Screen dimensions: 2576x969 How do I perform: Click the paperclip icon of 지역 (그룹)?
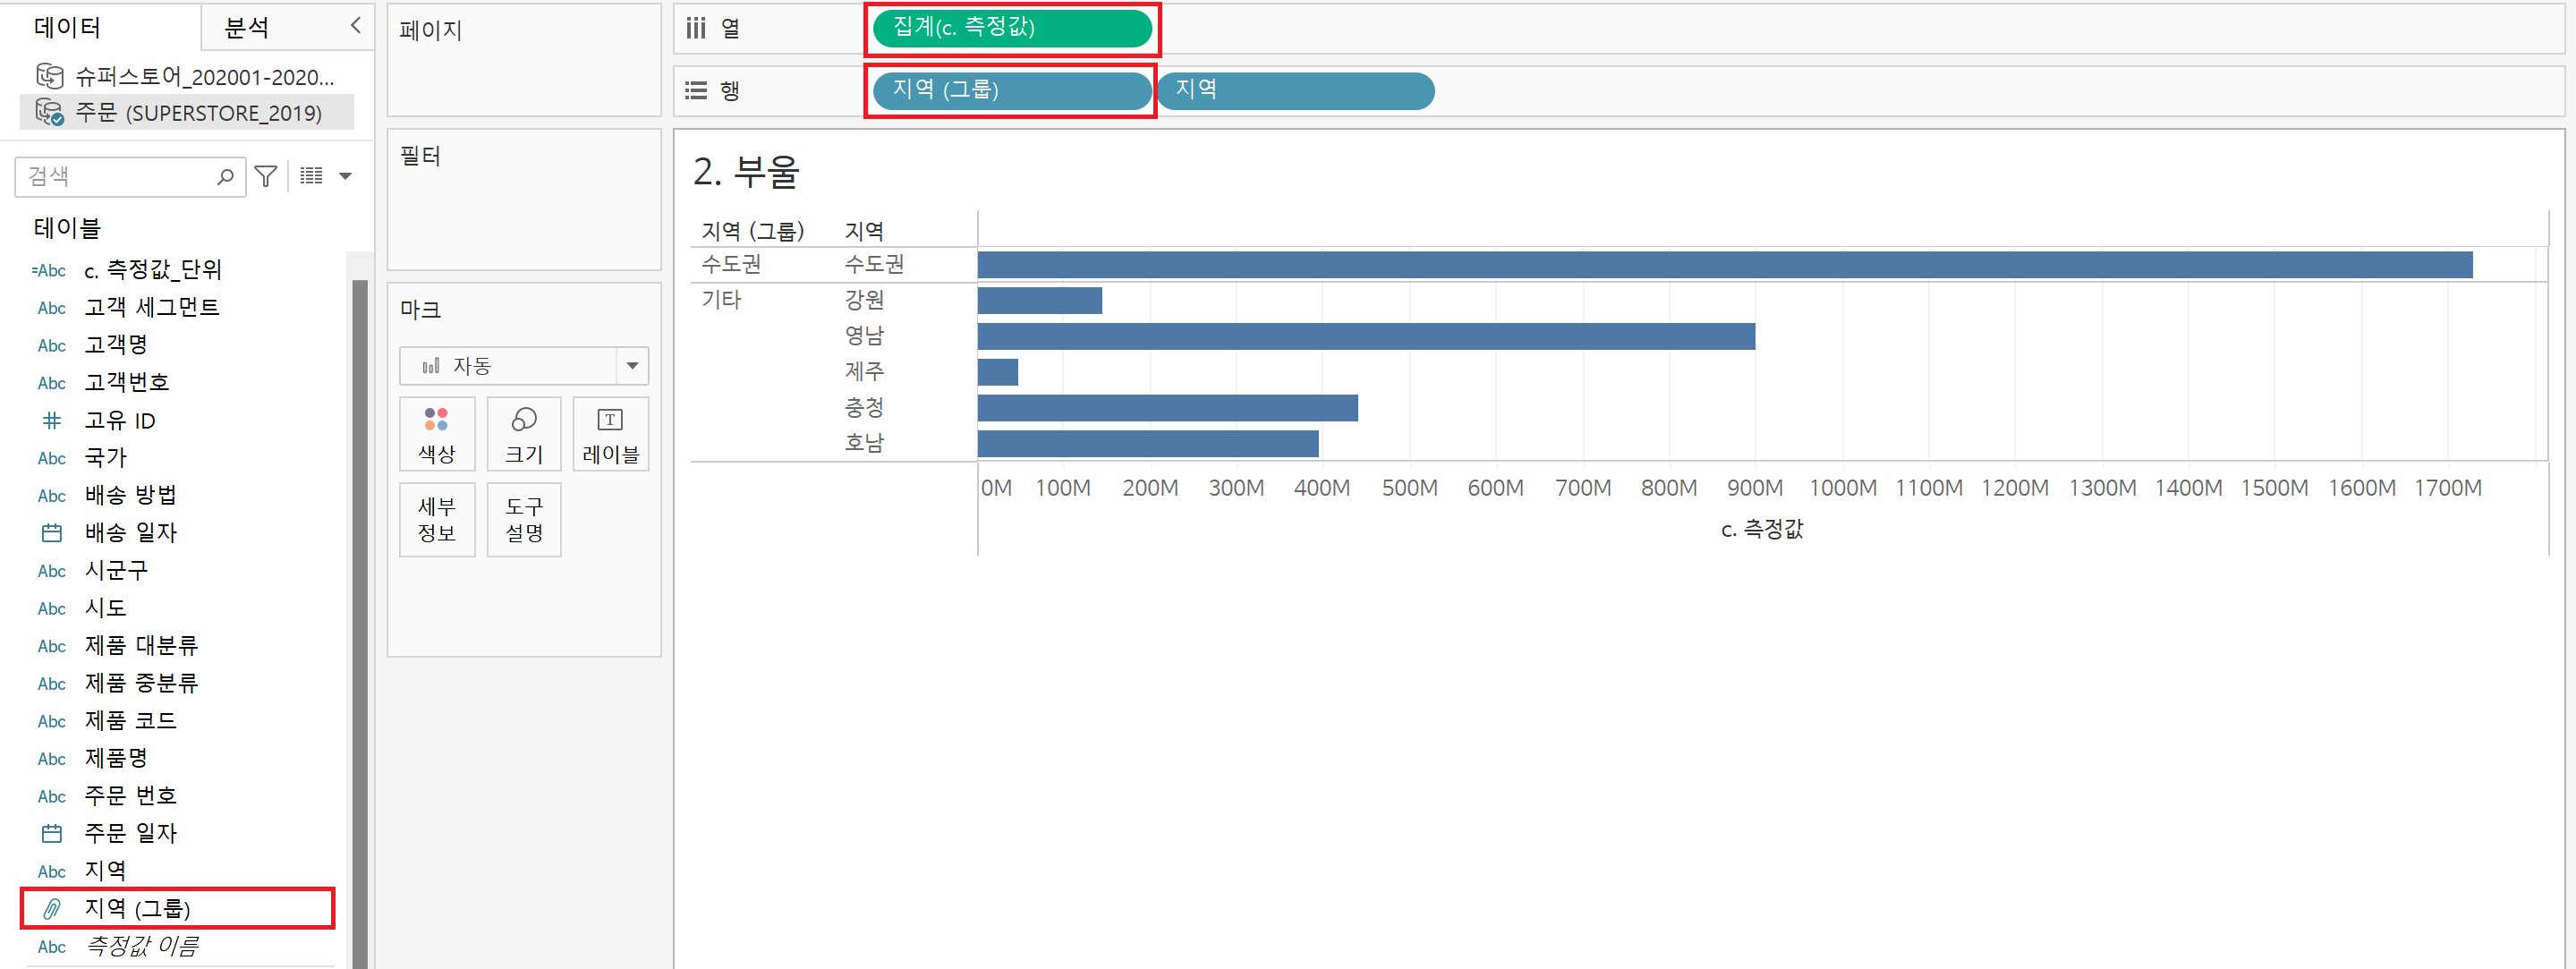[52, 908]
